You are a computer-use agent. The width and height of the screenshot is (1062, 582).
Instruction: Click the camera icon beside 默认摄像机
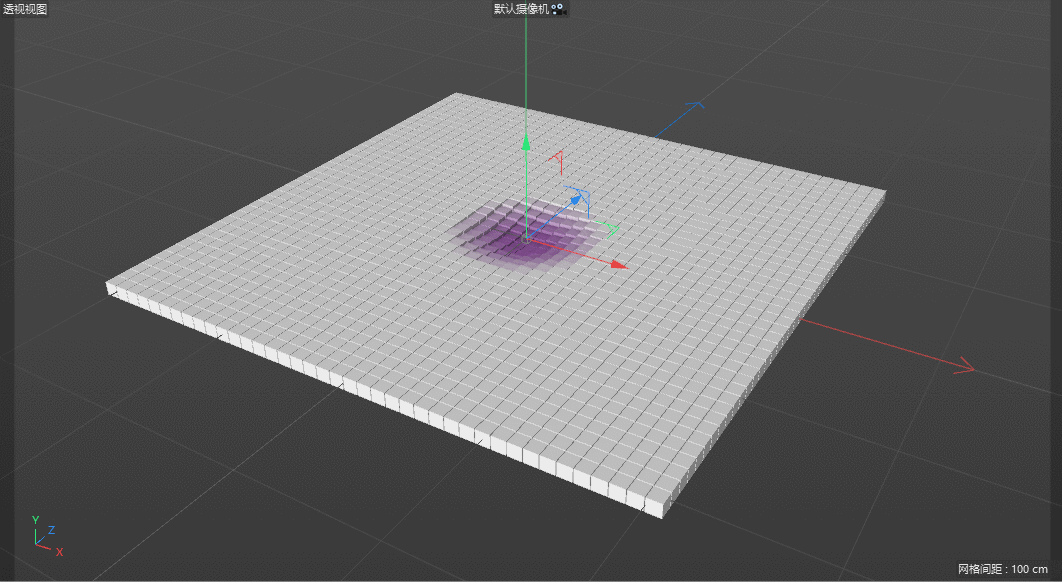[558, 9]
